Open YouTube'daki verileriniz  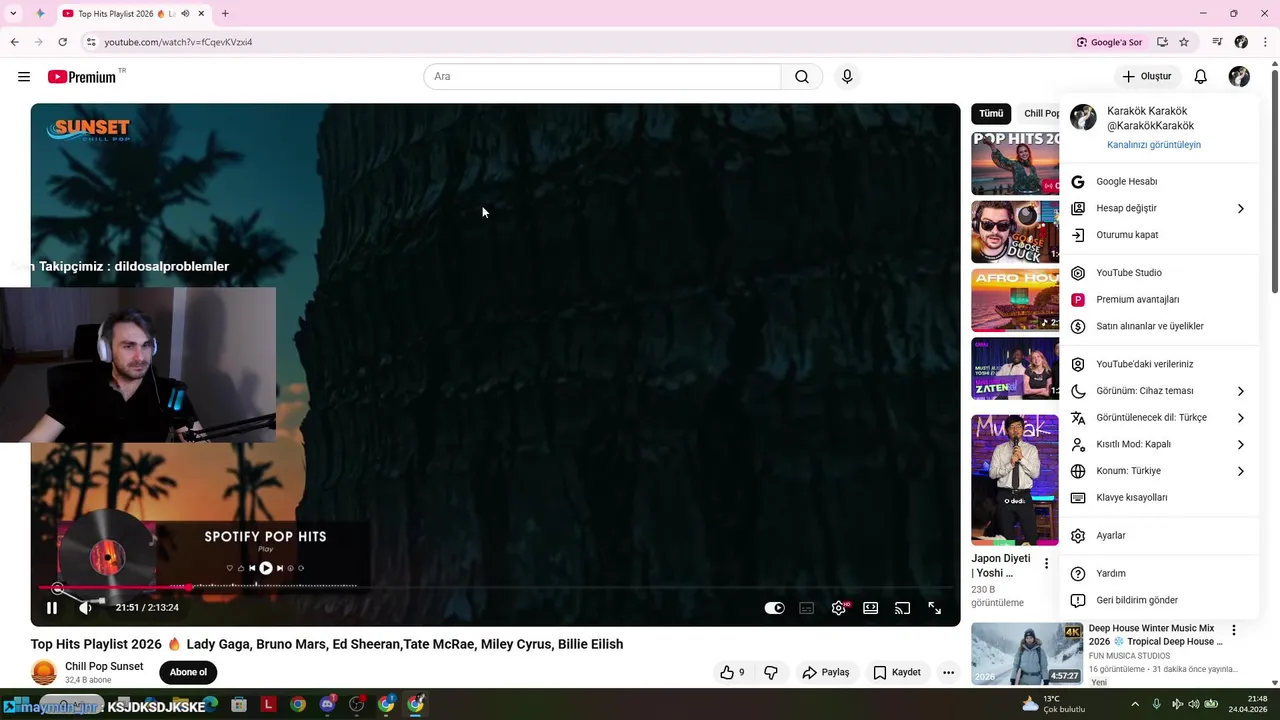[1158, 364]
